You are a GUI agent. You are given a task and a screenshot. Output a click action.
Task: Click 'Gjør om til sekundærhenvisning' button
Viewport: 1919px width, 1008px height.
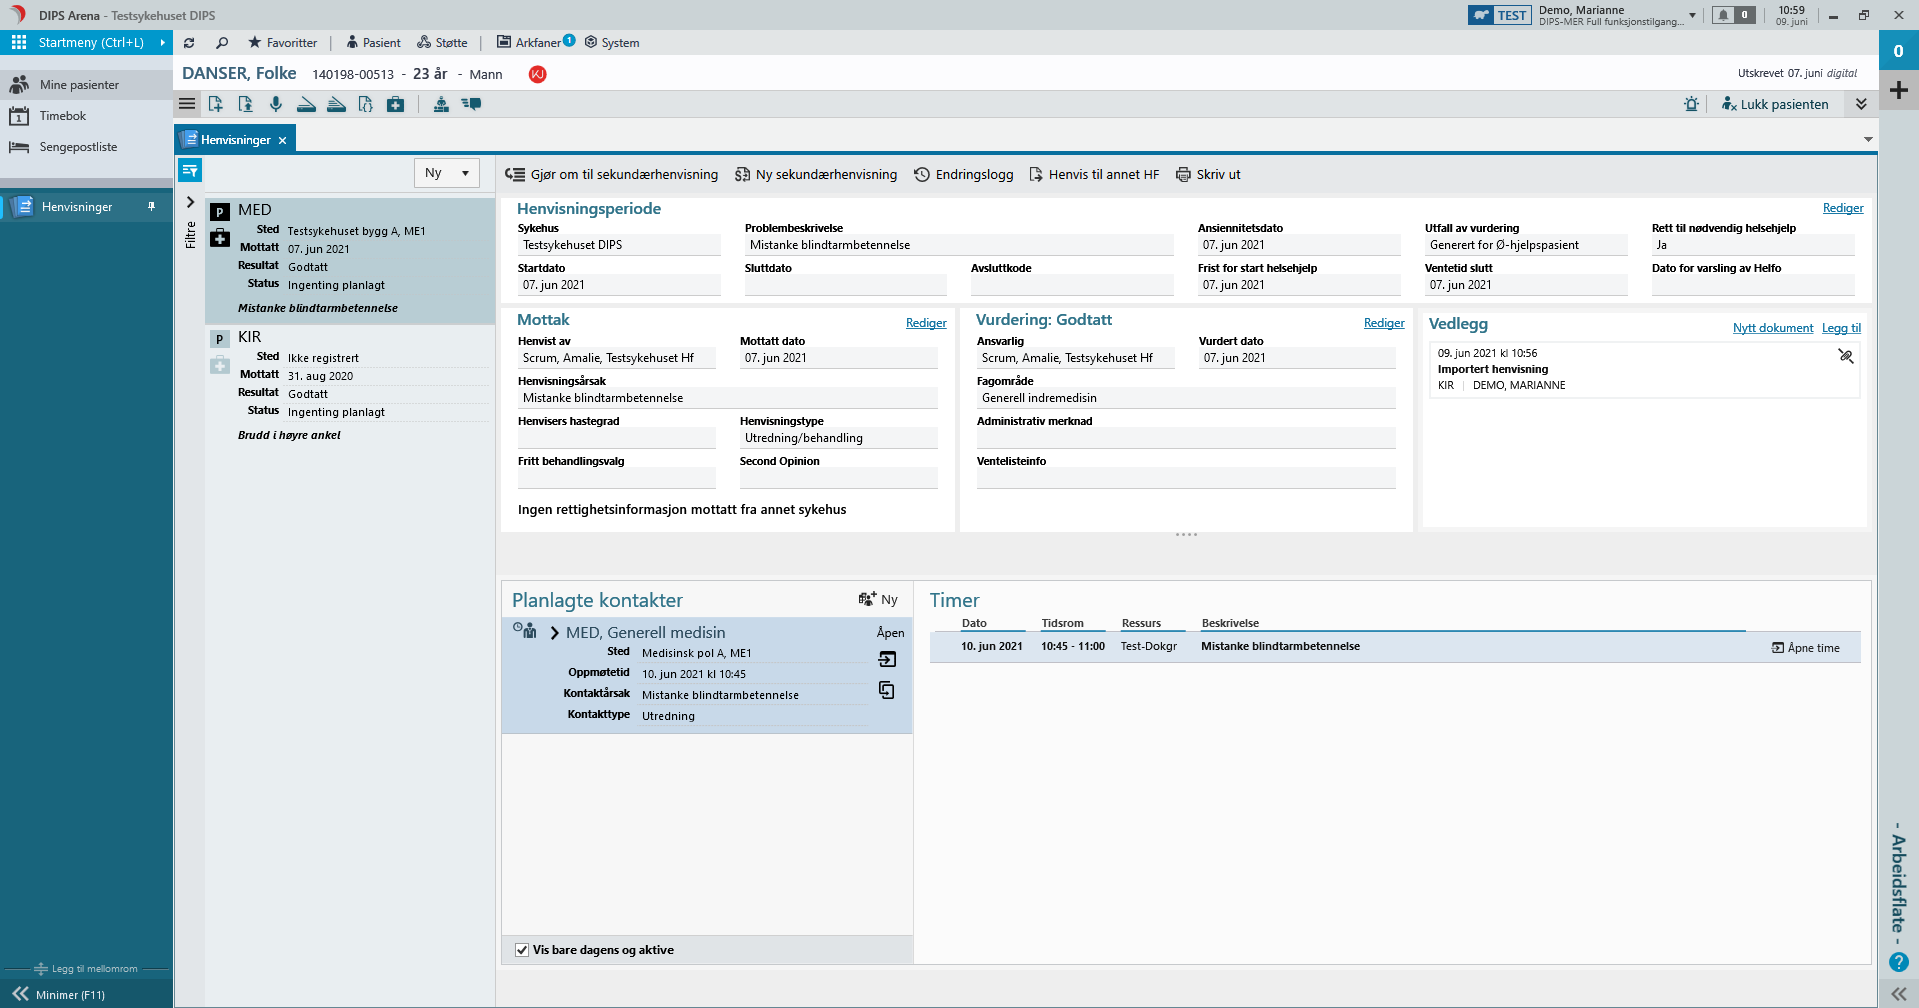612,175
